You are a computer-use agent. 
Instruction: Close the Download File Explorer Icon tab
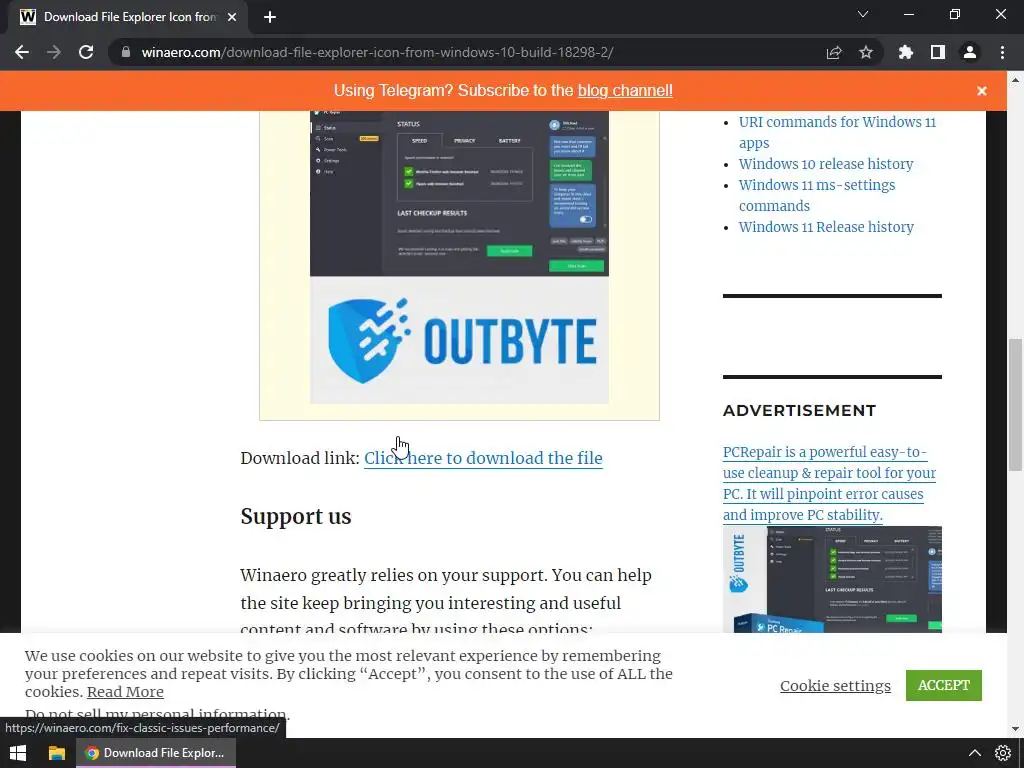(x=232, y=17)
